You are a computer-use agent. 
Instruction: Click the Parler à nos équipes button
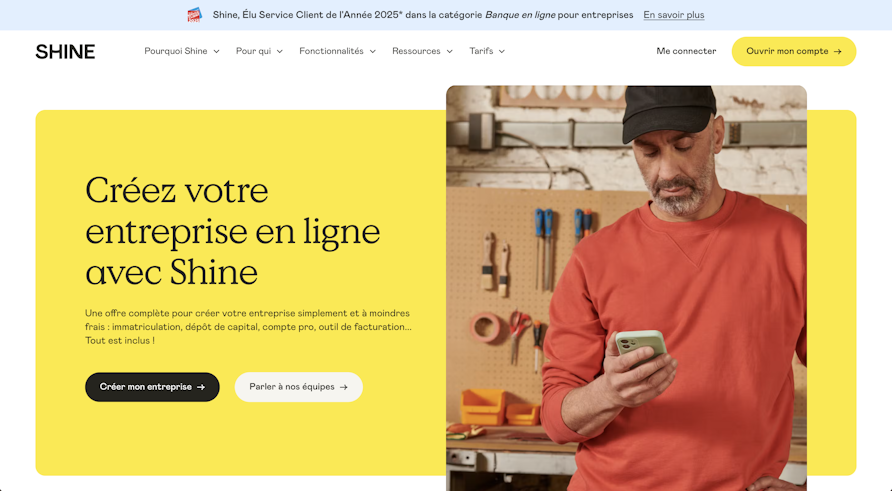(x=299, y=387)
